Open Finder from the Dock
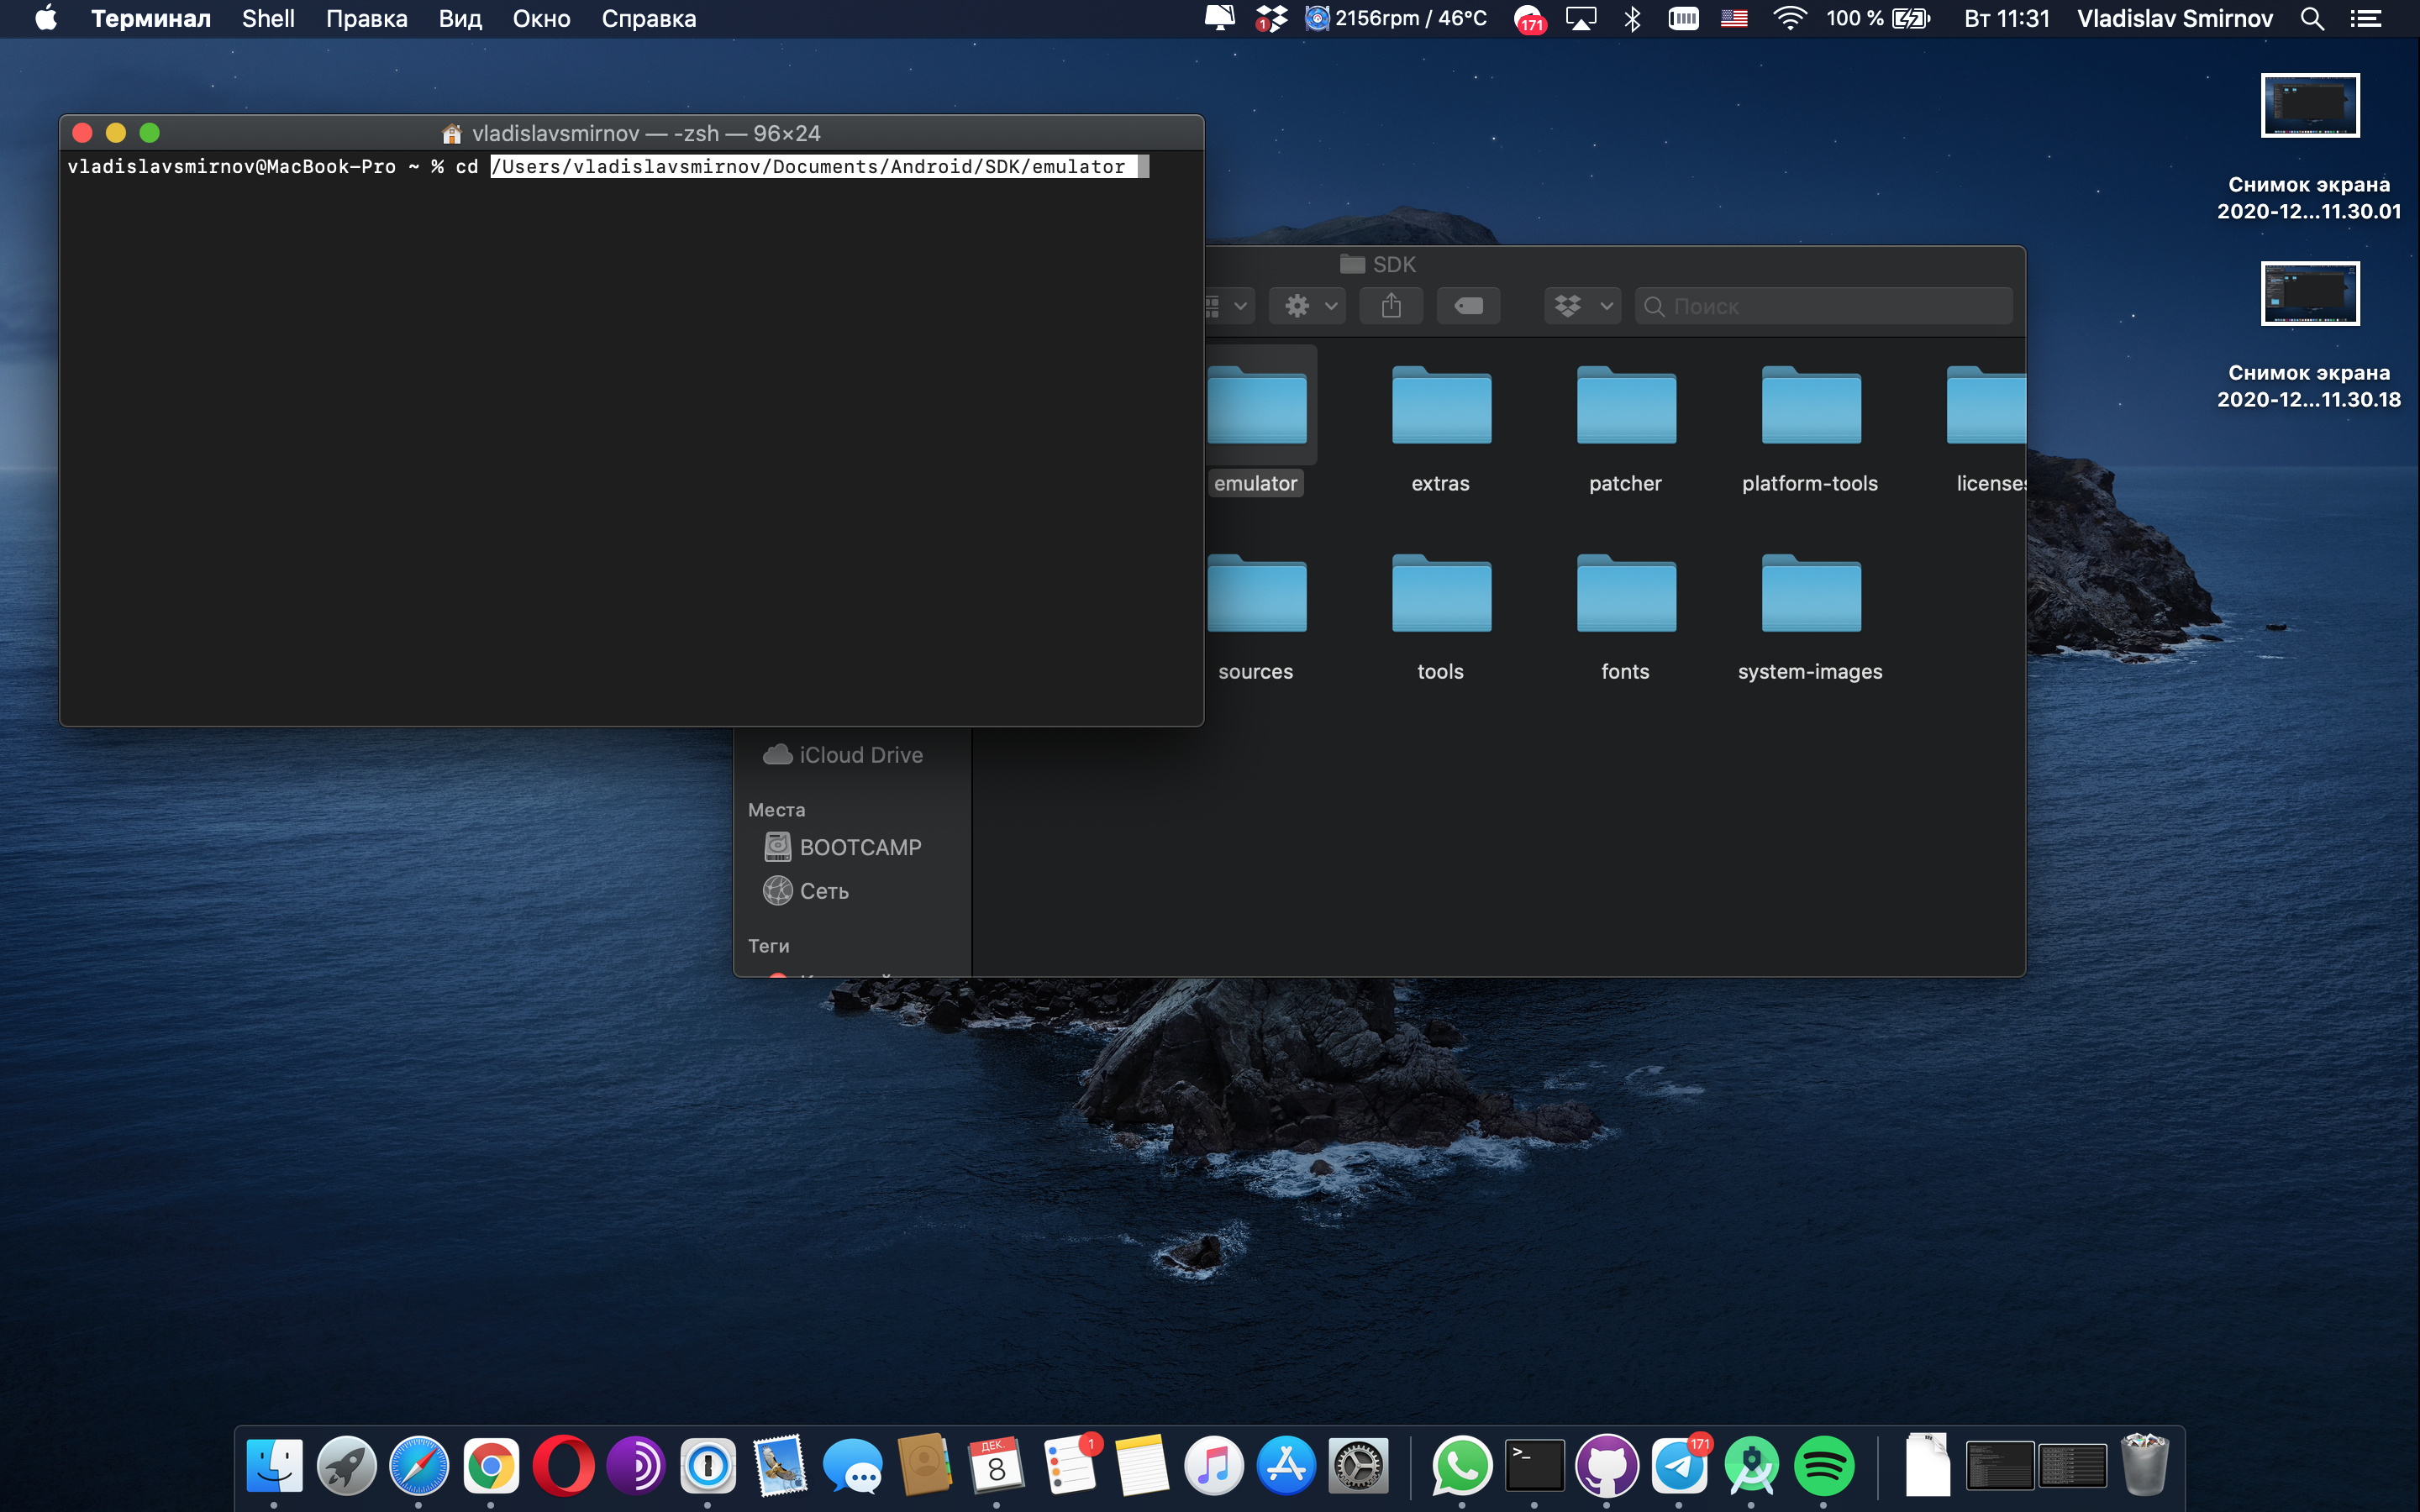The width and height of the screenshot is (2420, 1512). [274, 1466]
